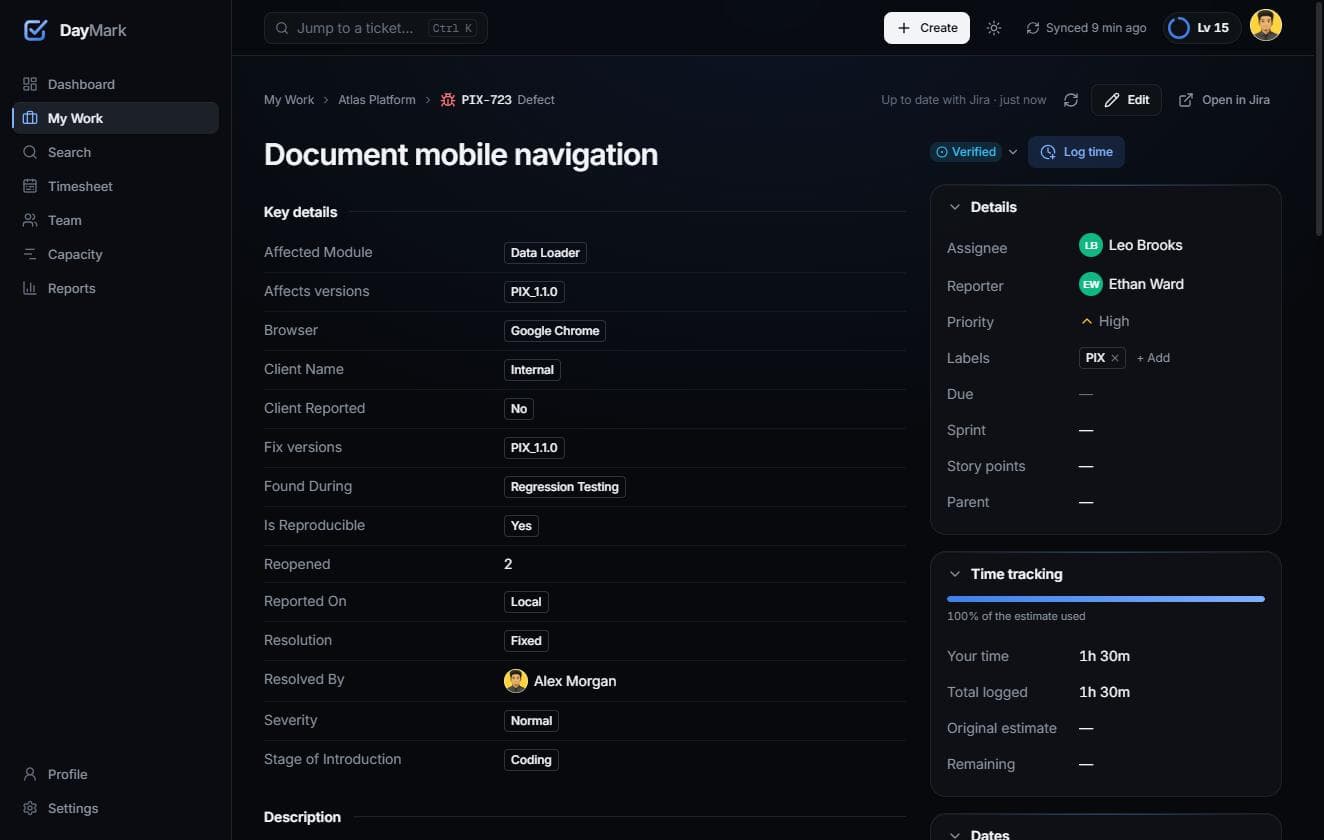This screenshot has height=840, width=1324.
Task: Click the High priority arrow icon
Action: tap(1086, 322)
